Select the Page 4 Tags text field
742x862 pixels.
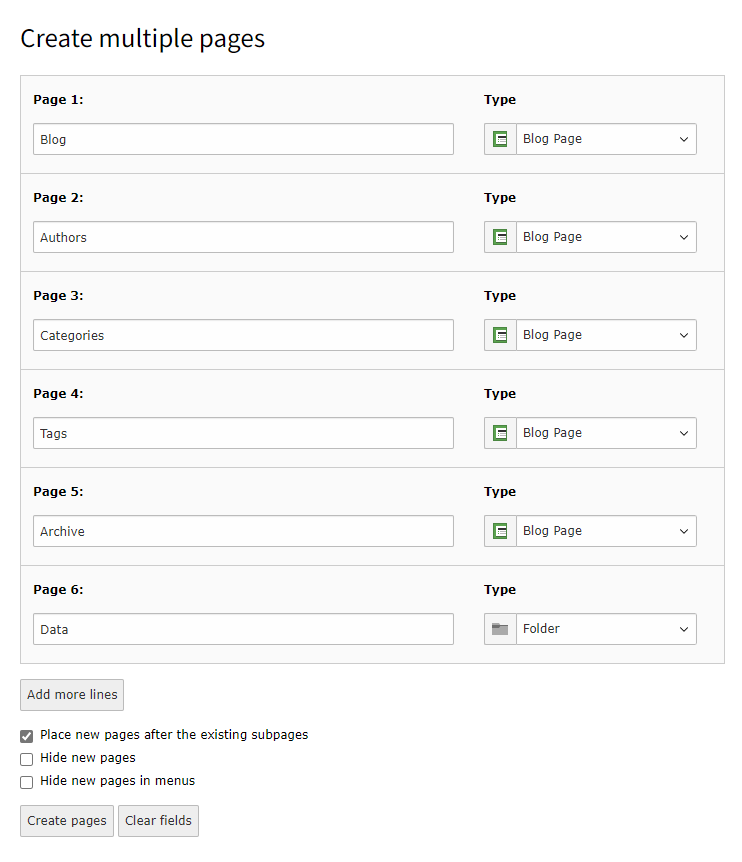coord(243,433)
